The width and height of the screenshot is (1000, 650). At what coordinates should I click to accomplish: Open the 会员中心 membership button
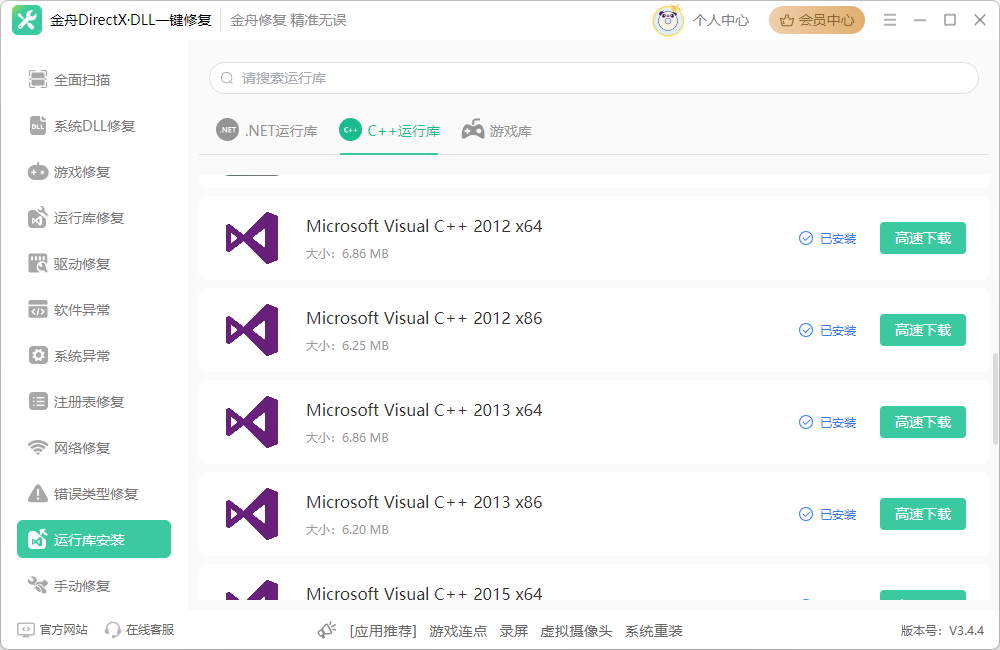click(817, 20)
